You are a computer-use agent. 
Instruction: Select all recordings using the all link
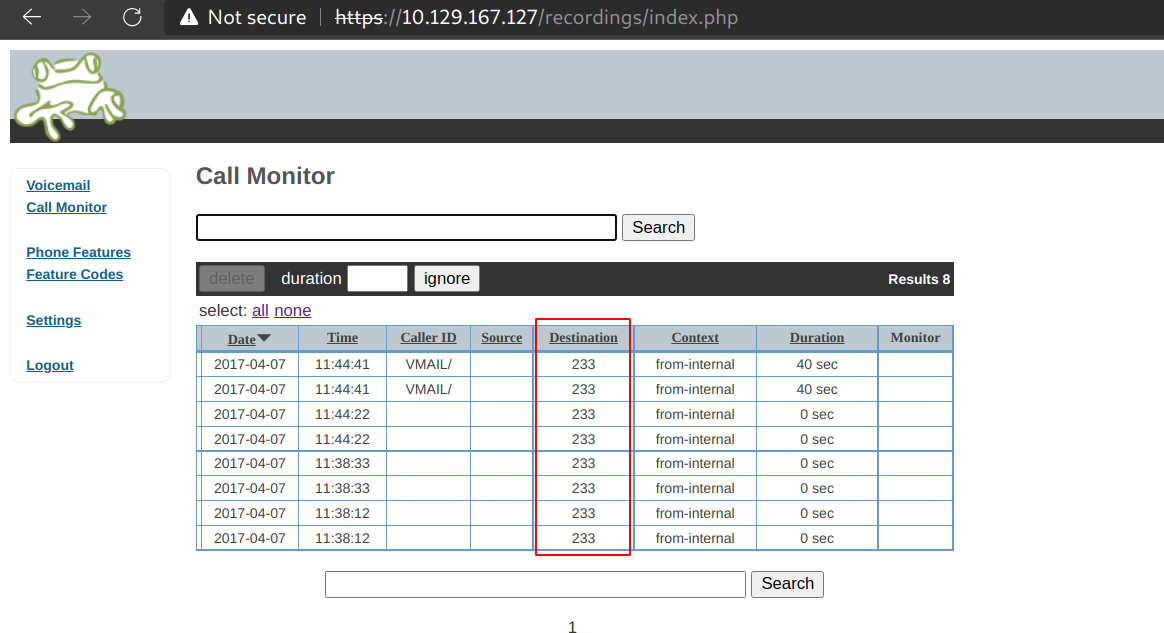click(x=260, y=311)
